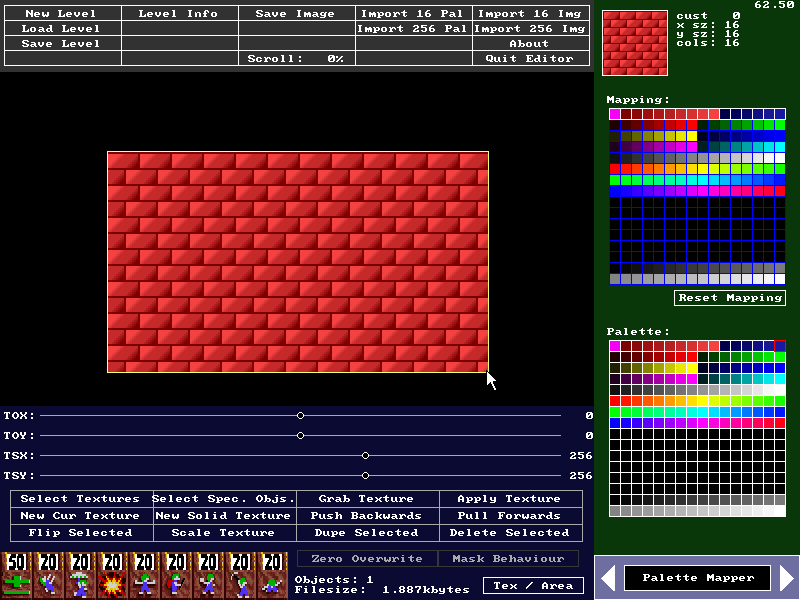Go to previous panel with left arrow

[x=607, y=578]
